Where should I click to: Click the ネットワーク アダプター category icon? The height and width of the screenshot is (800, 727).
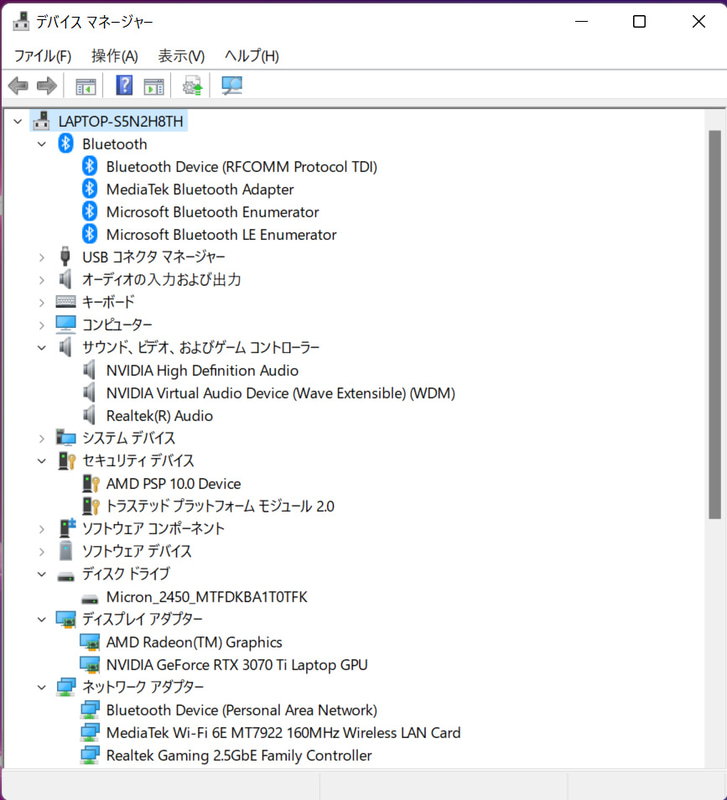click(x=66, y=687)
